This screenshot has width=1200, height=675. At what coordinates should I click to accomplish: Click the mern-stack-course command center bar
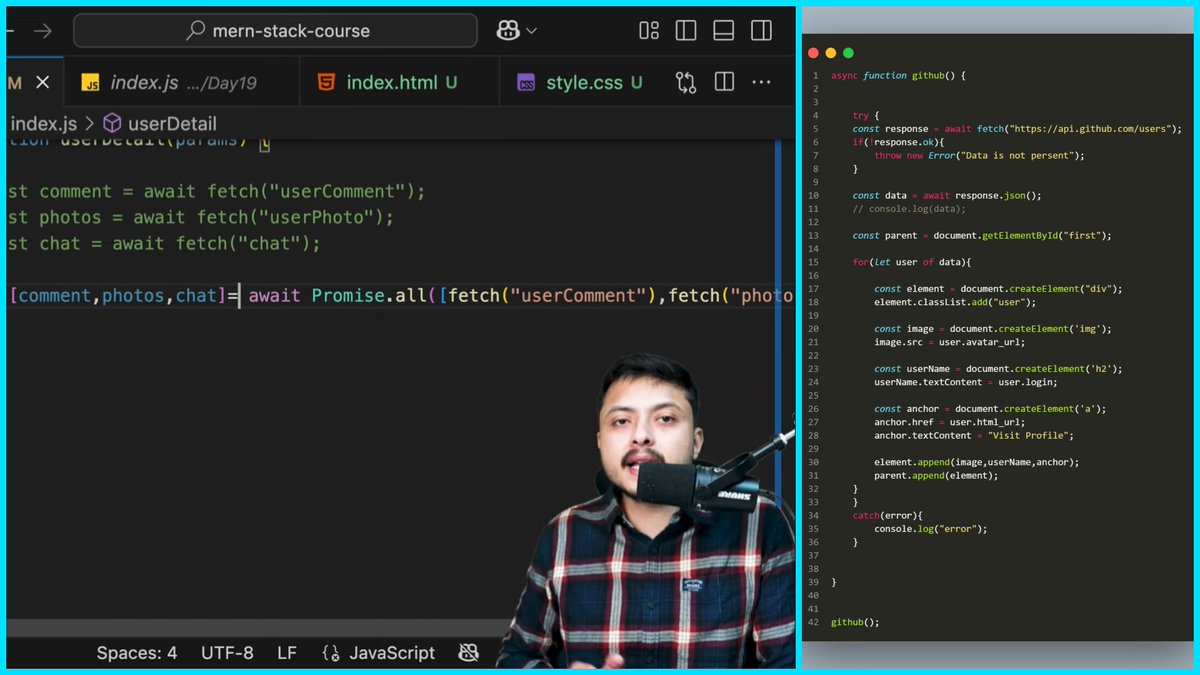tap(274, 30)
